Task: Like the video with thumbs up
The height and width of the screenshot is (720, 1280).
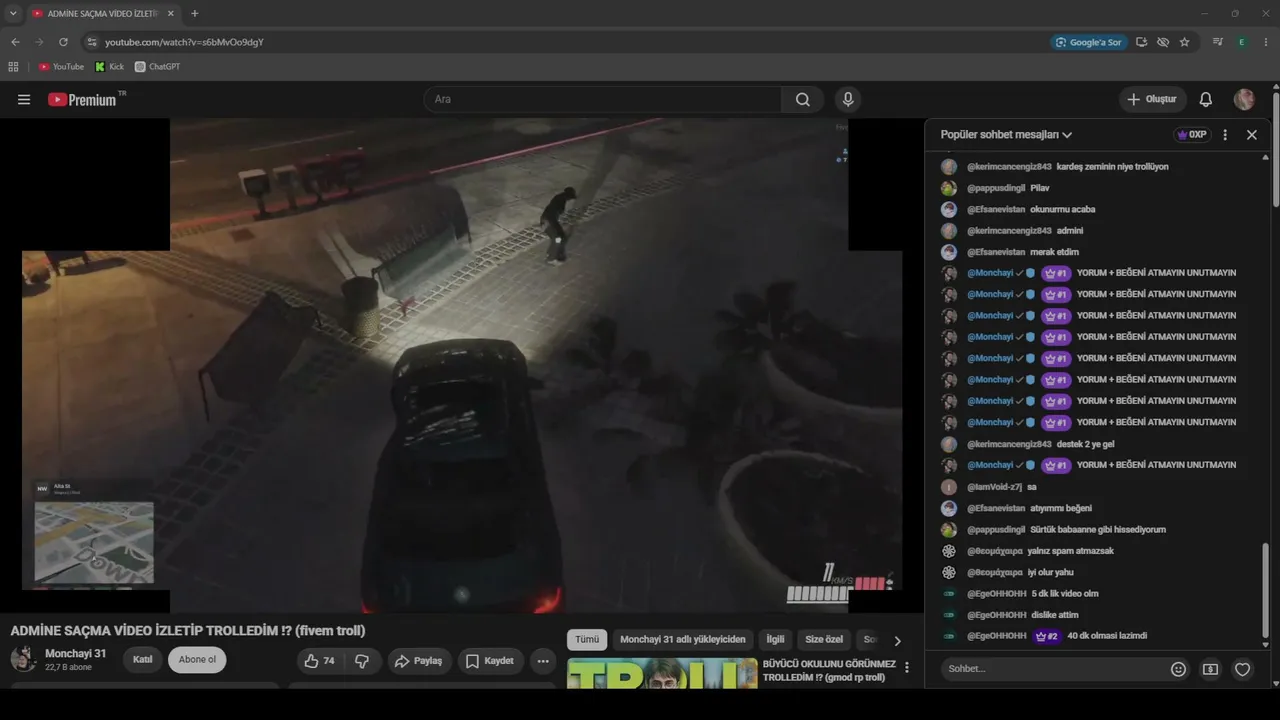Action: pyautogui.click(x=320, y=660)
